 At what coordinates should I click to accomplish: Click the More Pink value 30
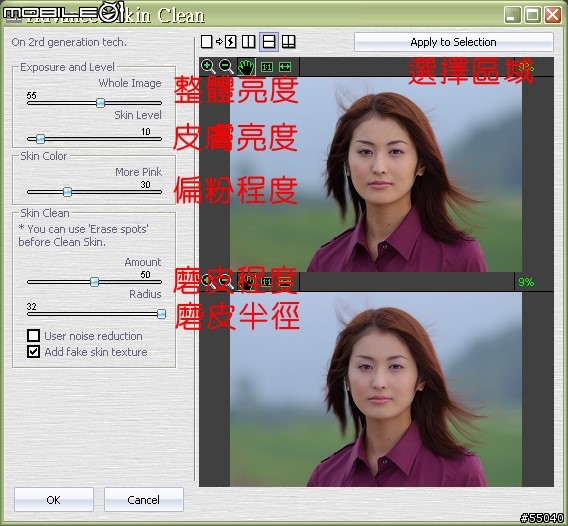(145, 184)
